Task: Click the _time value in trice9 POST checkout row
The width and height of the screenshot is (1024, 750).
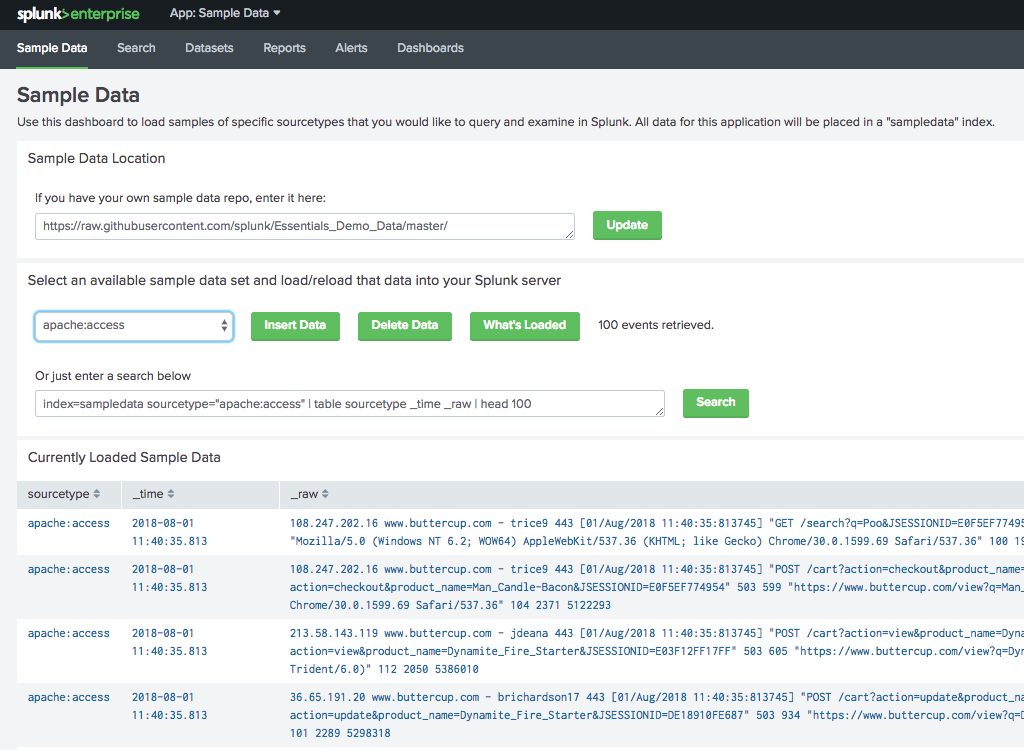Action: pyautogui.click(x=170, y=578)
